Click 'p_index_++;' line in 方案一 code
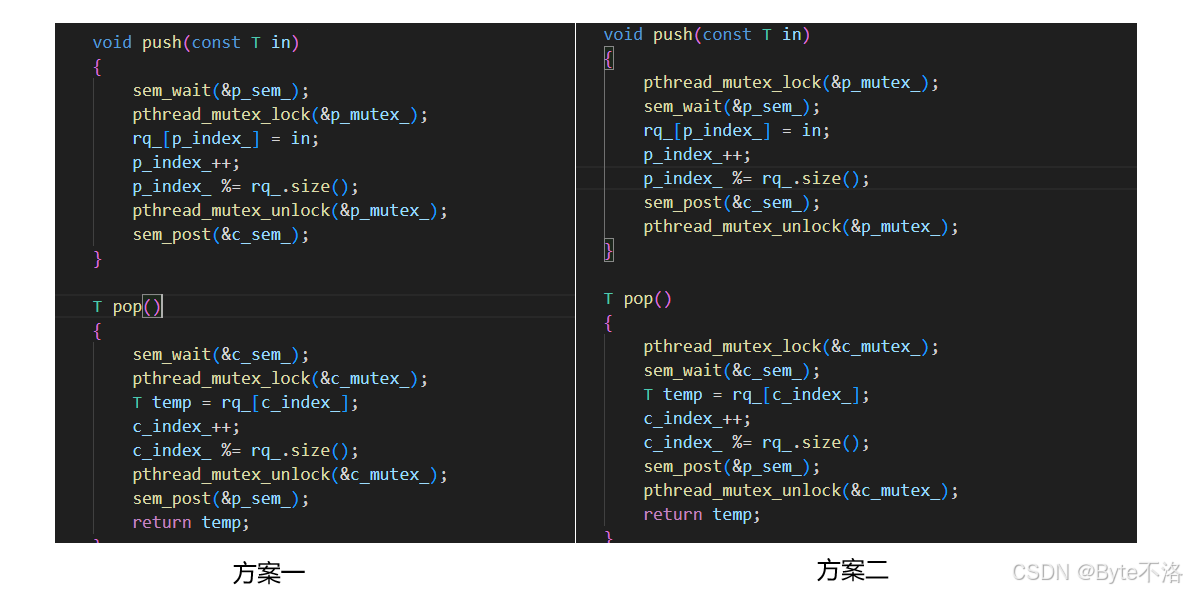The height and width of the screenshot is (592, 1187). pos(186,163)
